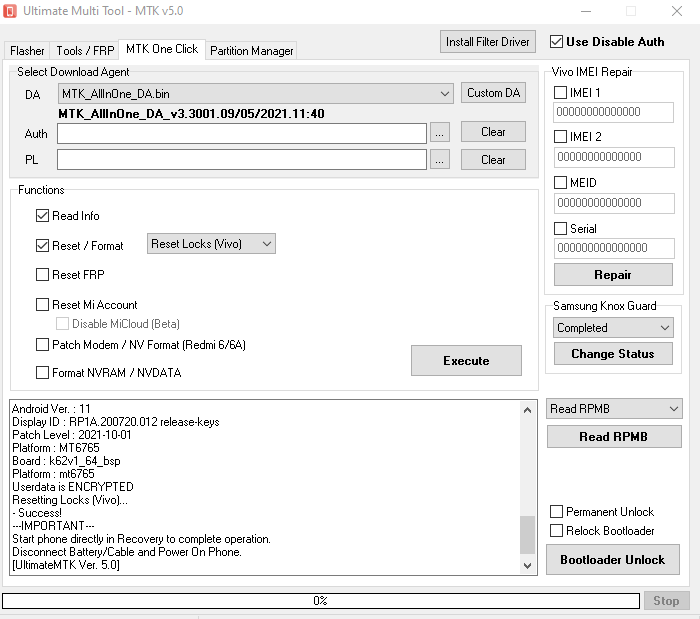Click log scrollbar down arrow
This screenshot has width=700, height=619.
[527, 565]
